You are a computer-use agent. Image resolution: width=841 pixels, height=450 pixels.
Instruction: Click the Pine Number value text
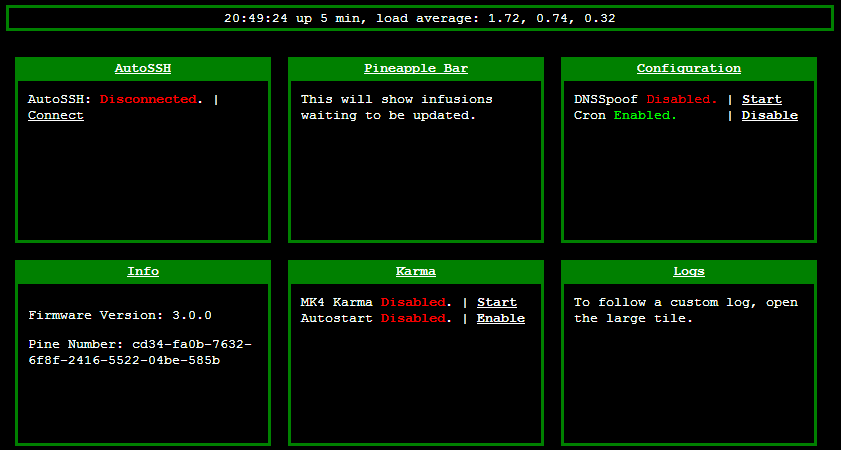(139, 352)
